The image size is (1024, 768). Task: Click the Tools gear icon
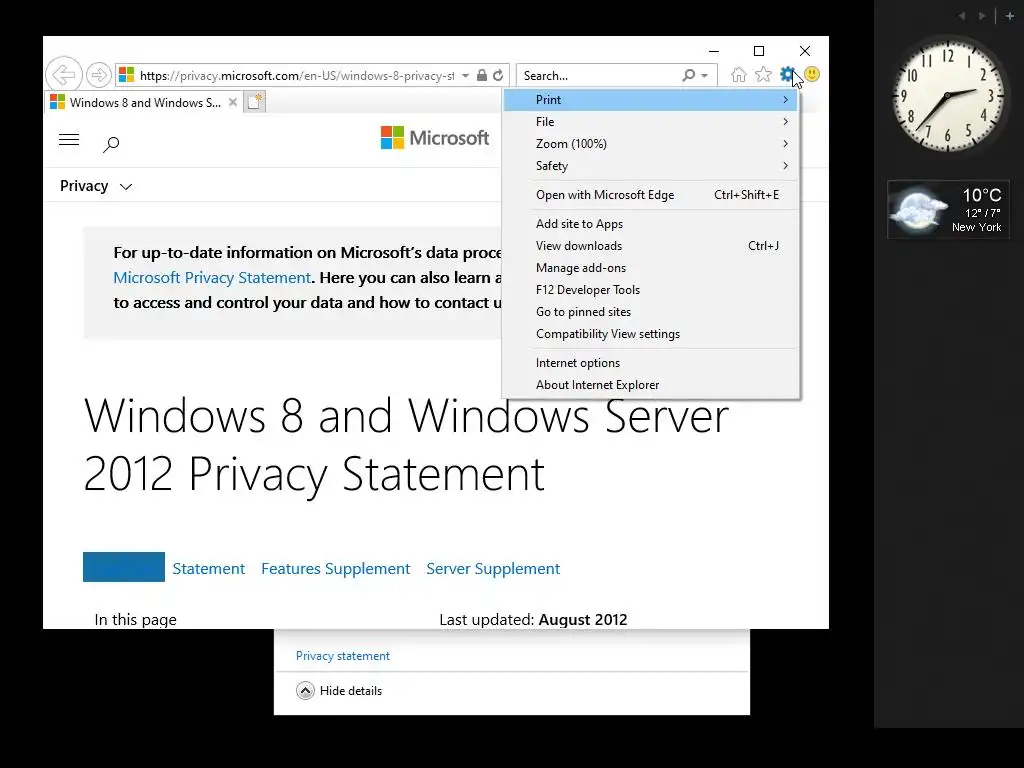click(788, 74)
